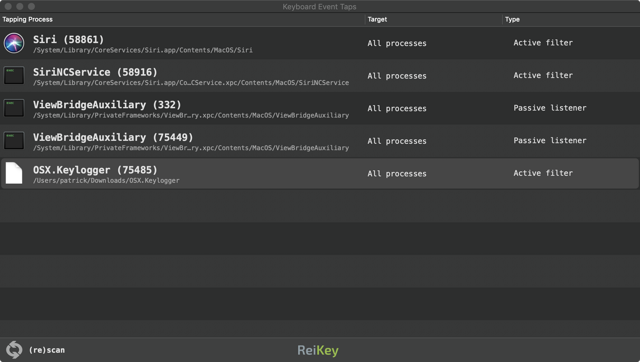The width and height of the screenshot is (640, 362).
Task: Select the ViewBridgeAuxiliary (75449) process name
Action: pyautogui.click(x=113, y=138)
